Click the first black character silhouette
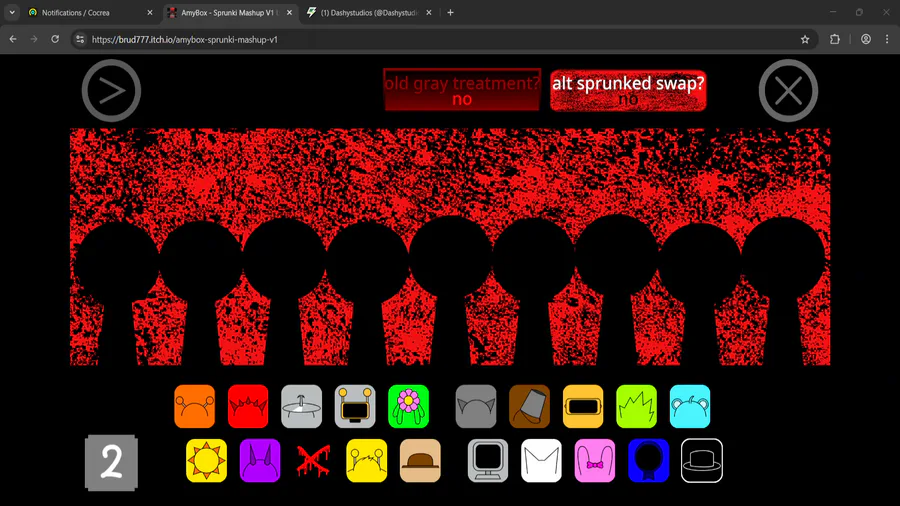This screenshot has height=506, width=900. (x=117, y=291)
